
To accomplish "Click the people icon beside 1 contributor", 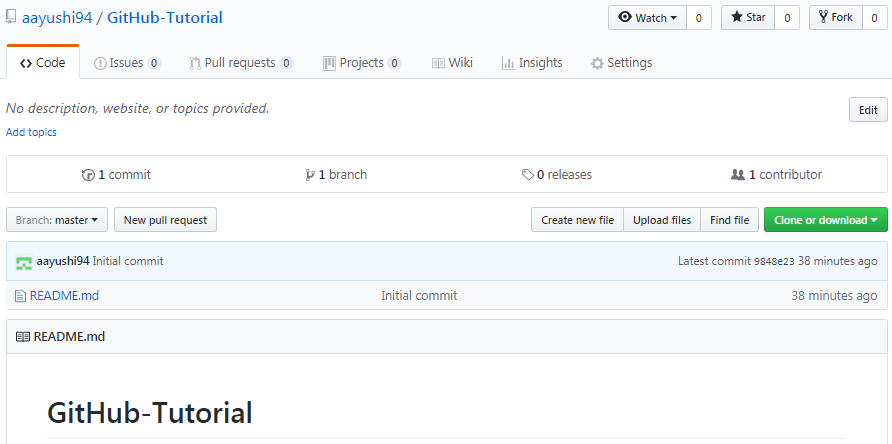I will pyautogui.click(x=738, y=175).
